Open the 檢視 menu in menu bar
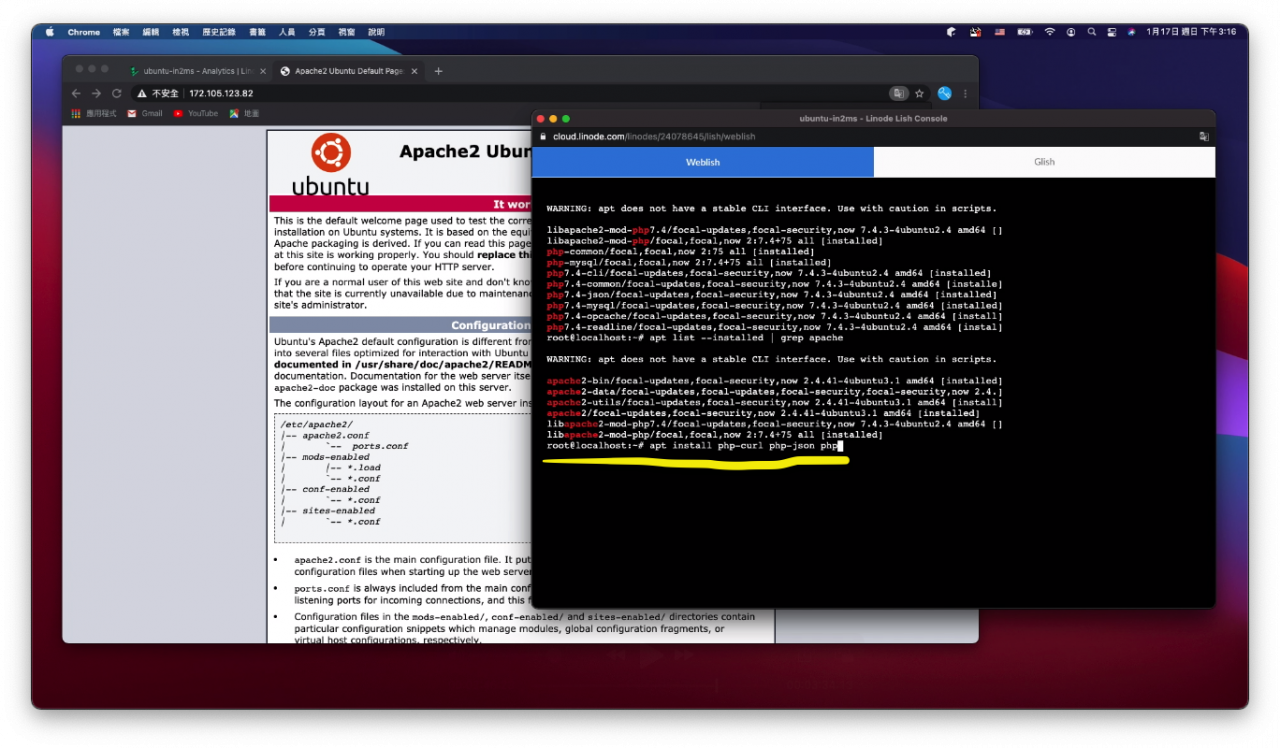This screenshot has height=748, width=1280. tap(181, 32)
